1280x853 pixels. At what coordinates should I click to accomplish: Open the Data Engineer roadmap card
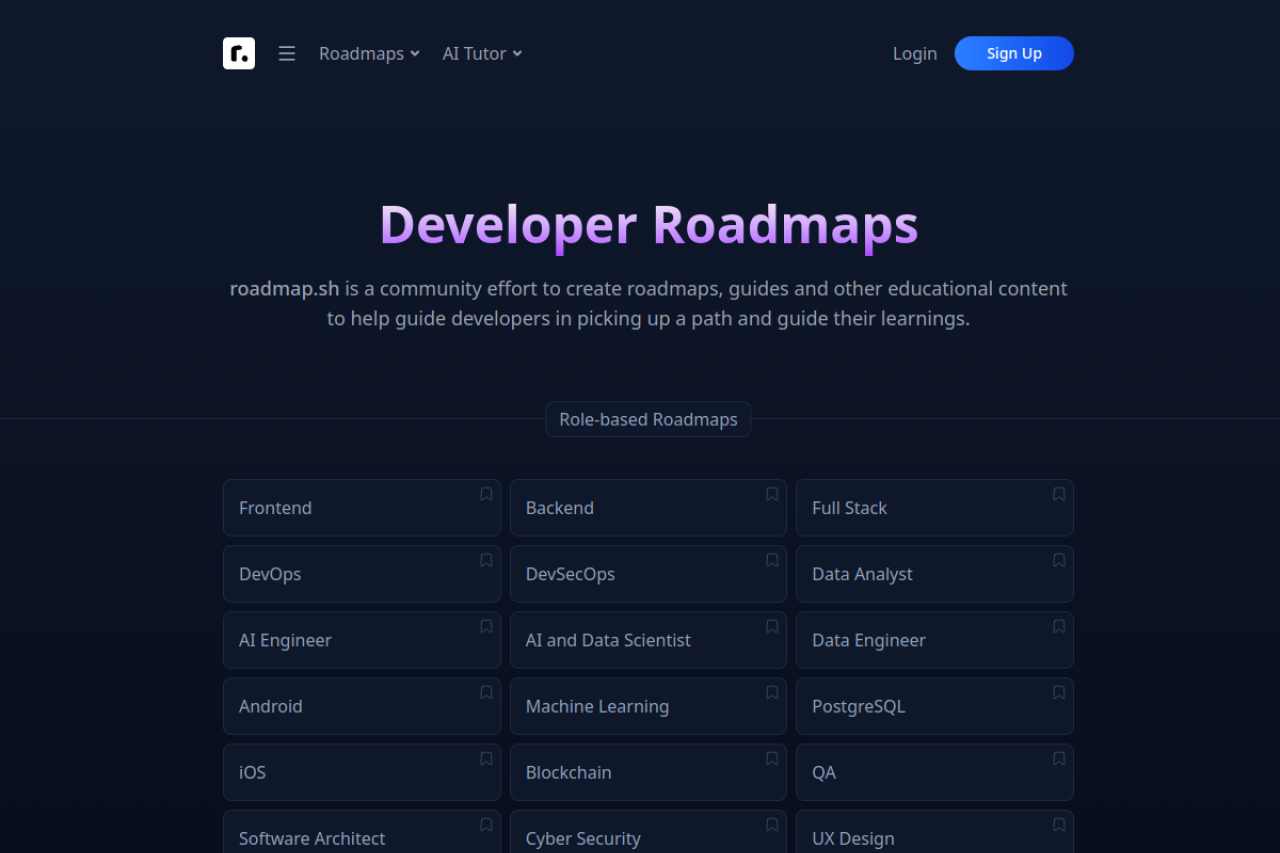[935, 640]
